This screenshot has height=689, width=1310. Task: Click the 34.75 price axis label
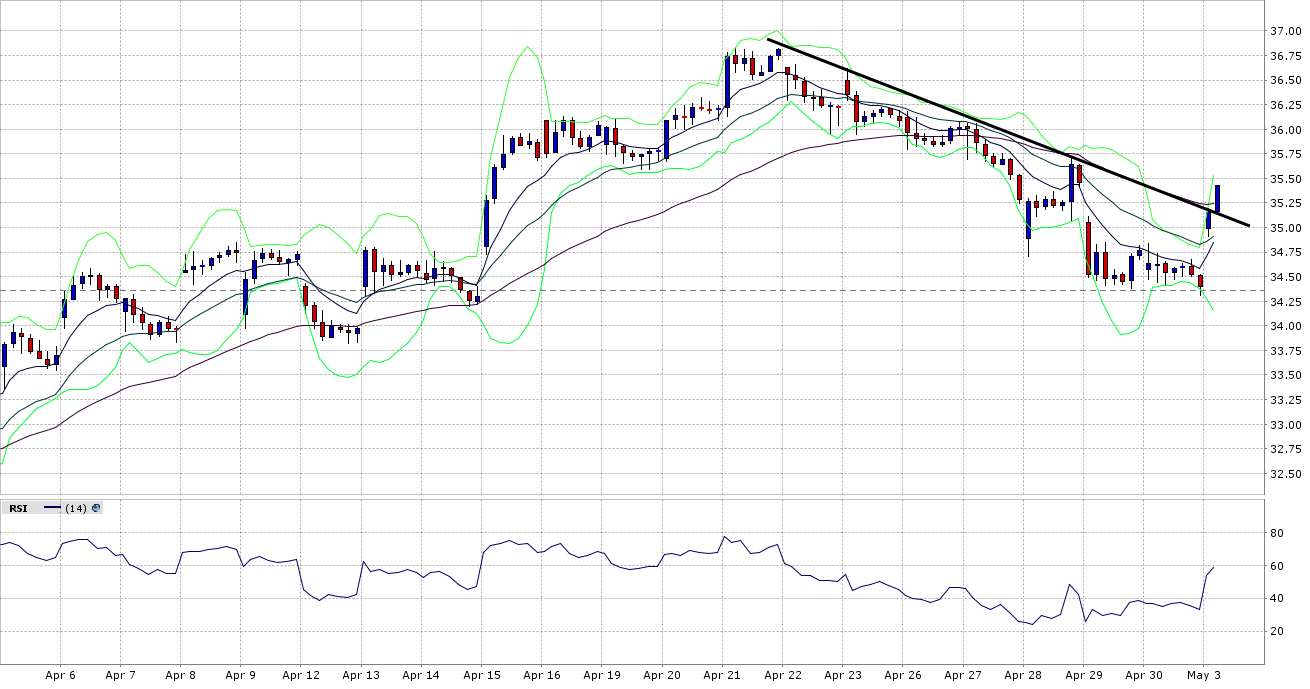[1285, 252]
